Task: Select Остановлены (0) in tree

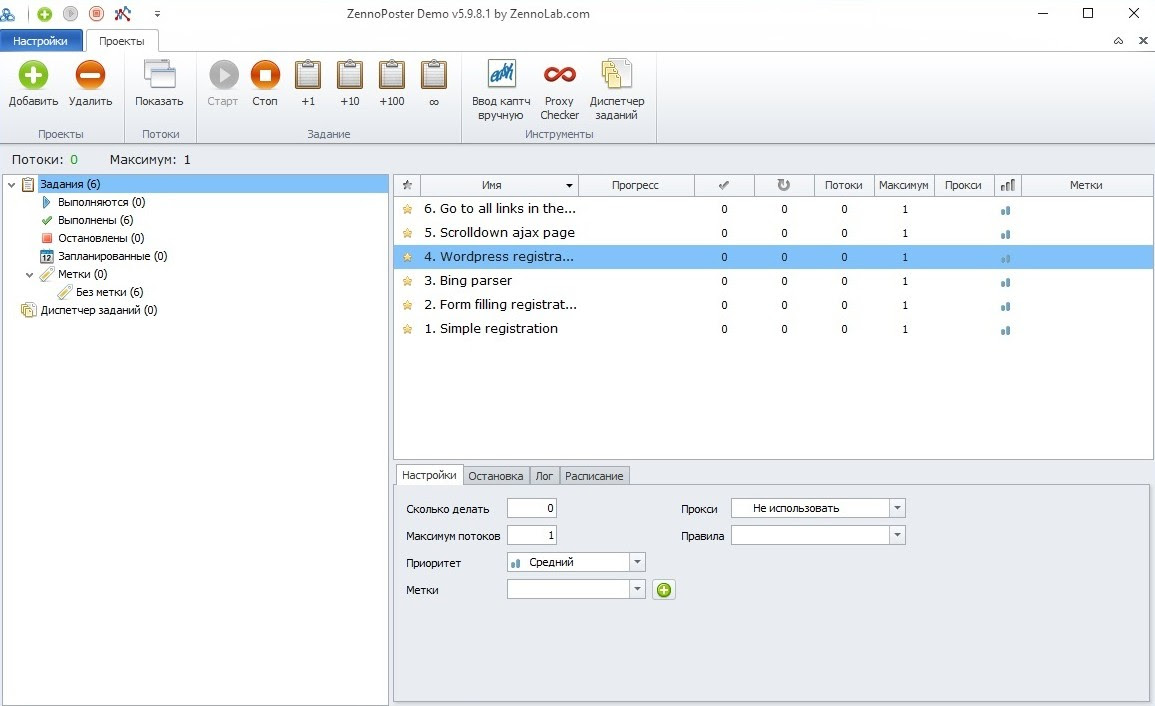Action: click(101, 238)
